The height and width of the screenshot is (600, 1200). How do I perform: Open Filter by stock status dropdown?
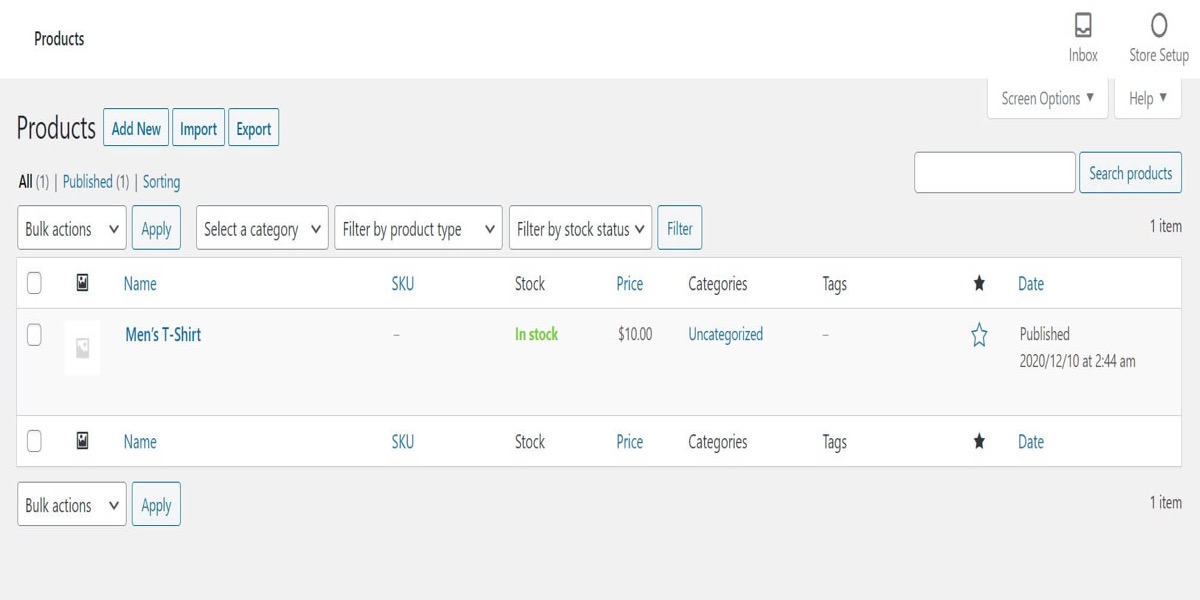tap(580, 229)
